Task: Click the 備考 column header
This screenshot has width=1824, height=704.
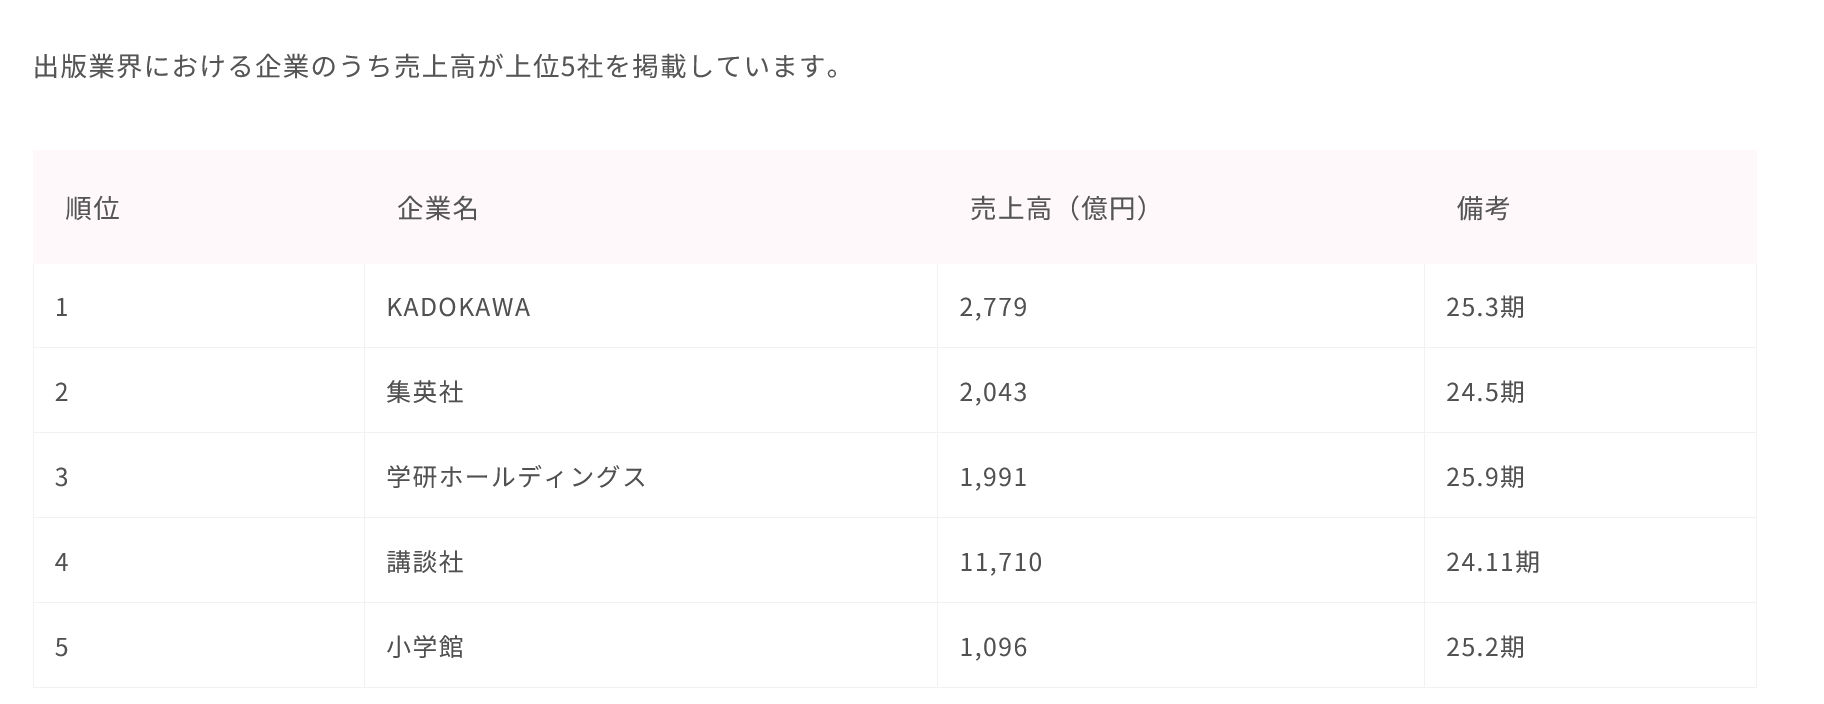Action: click(x=1483, y=208)
